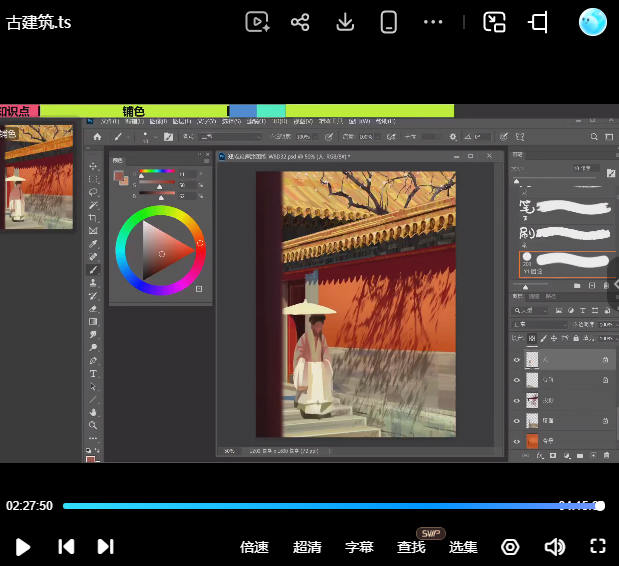Select the Gradient tool

point(93,322)
